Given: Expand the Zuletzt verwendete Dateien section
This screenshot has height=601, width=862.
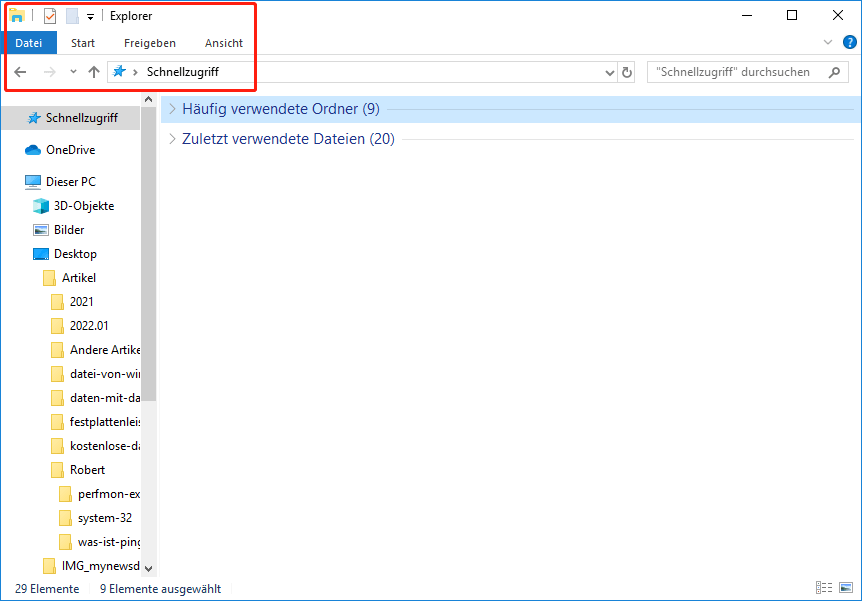Looking at the screenshot, I should pos(172,138).
